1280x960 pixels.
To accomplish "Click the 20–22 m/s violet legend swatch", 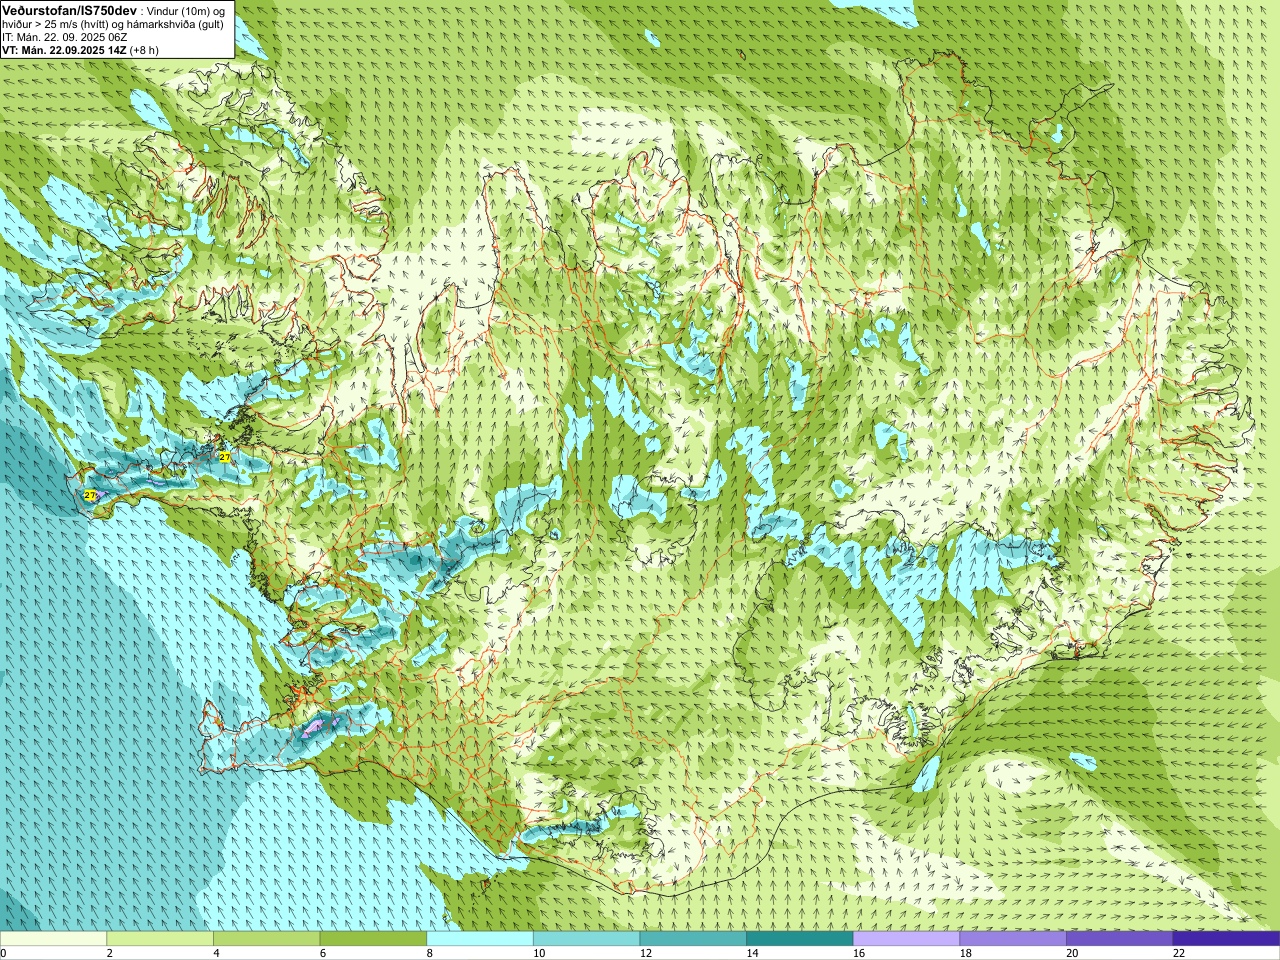I will click(1120, 939).
